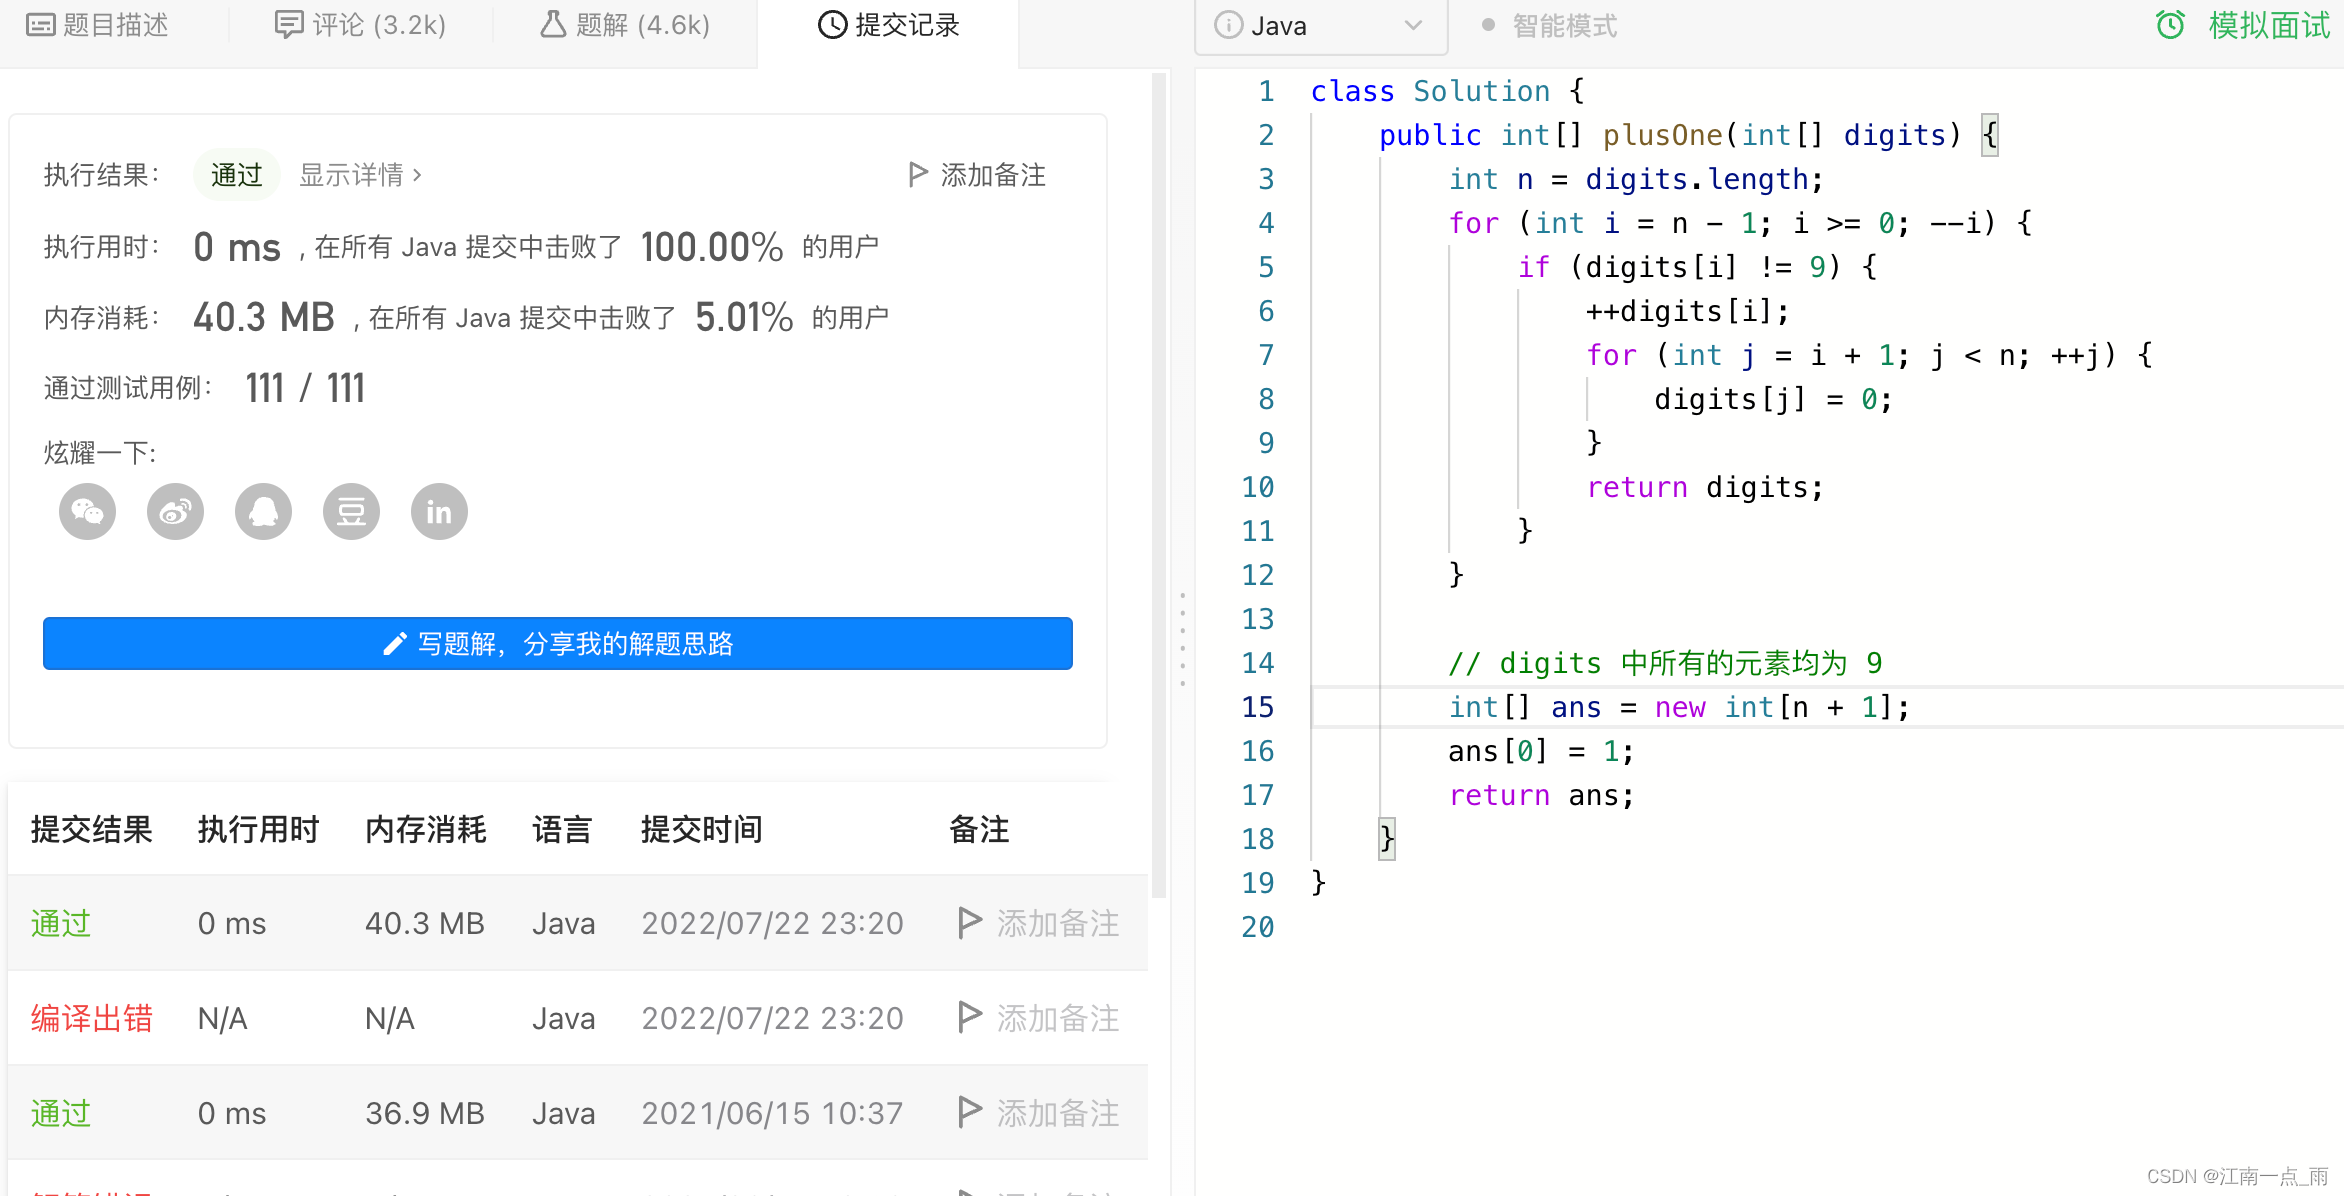Click the 100.00% runtime percentile text

coord(712,247)
